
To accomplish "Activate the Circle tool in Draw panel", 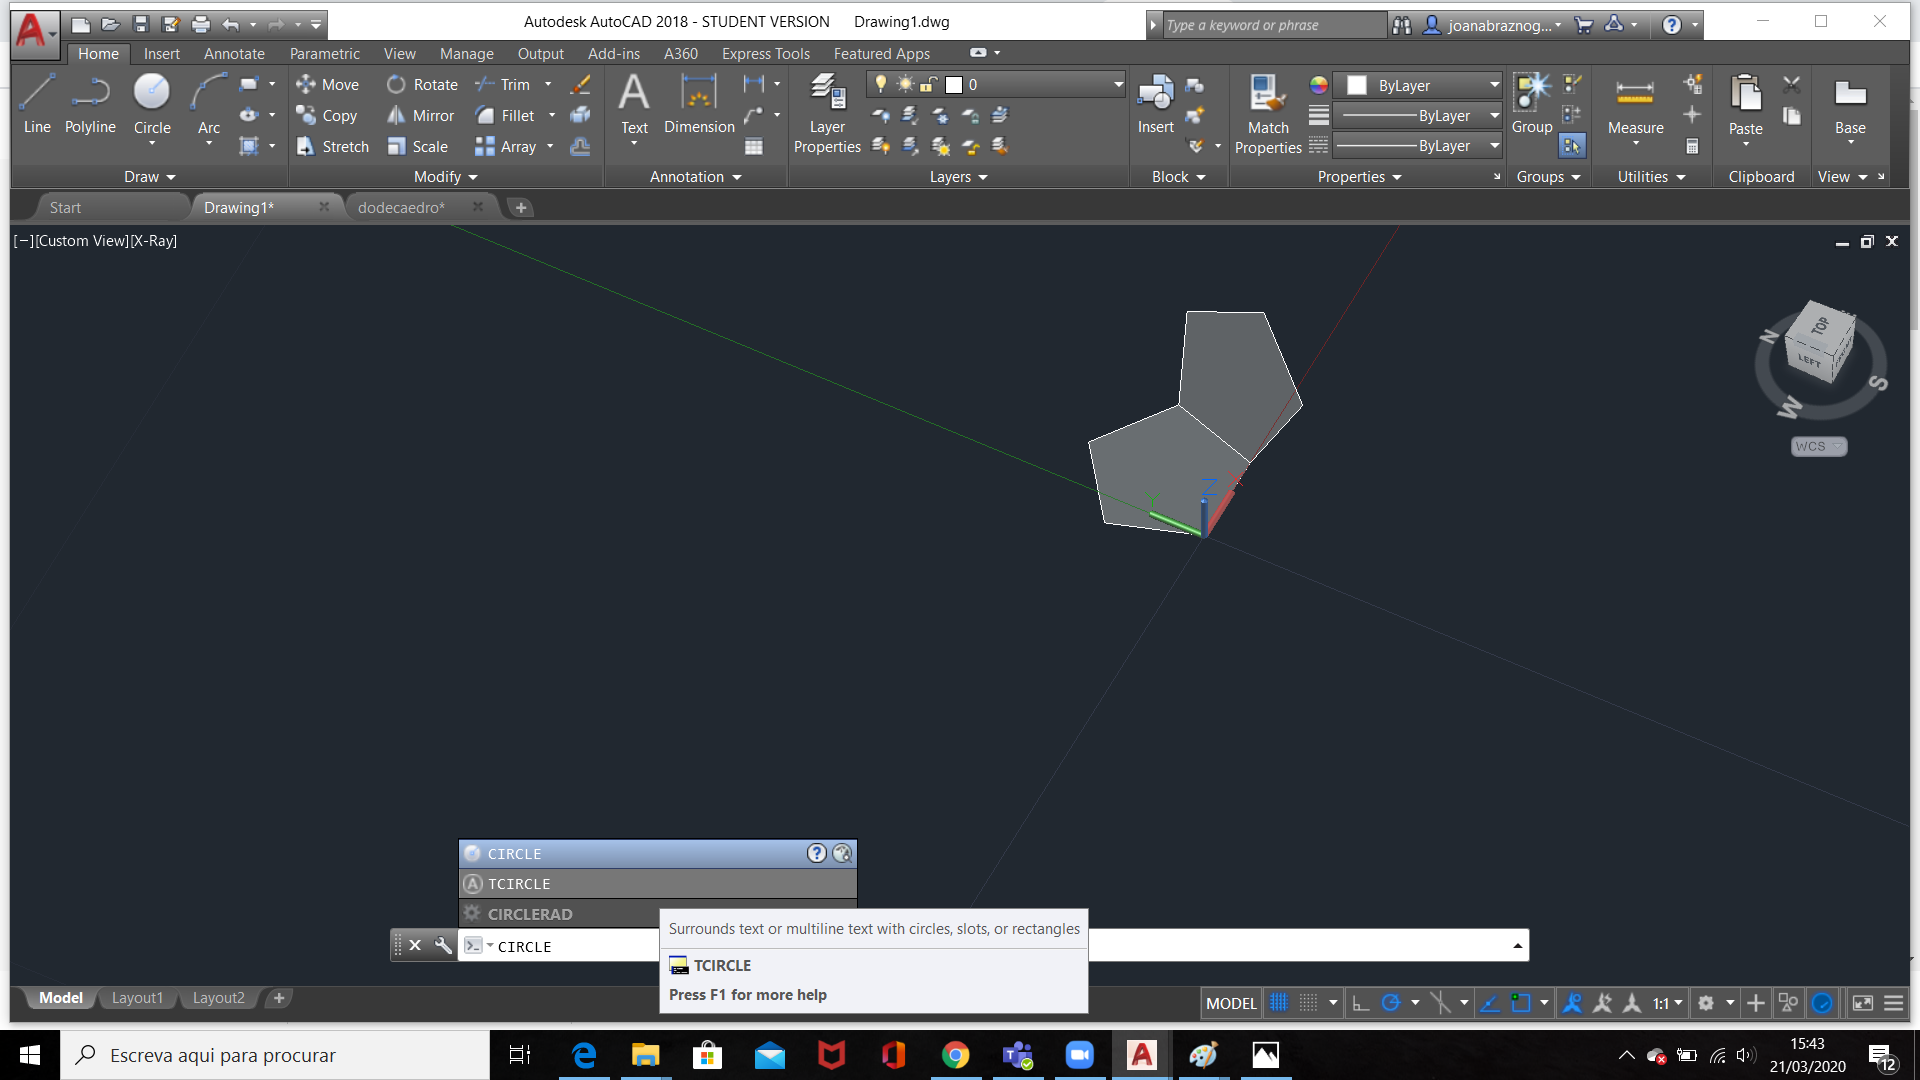I will (x=152, y=104).
